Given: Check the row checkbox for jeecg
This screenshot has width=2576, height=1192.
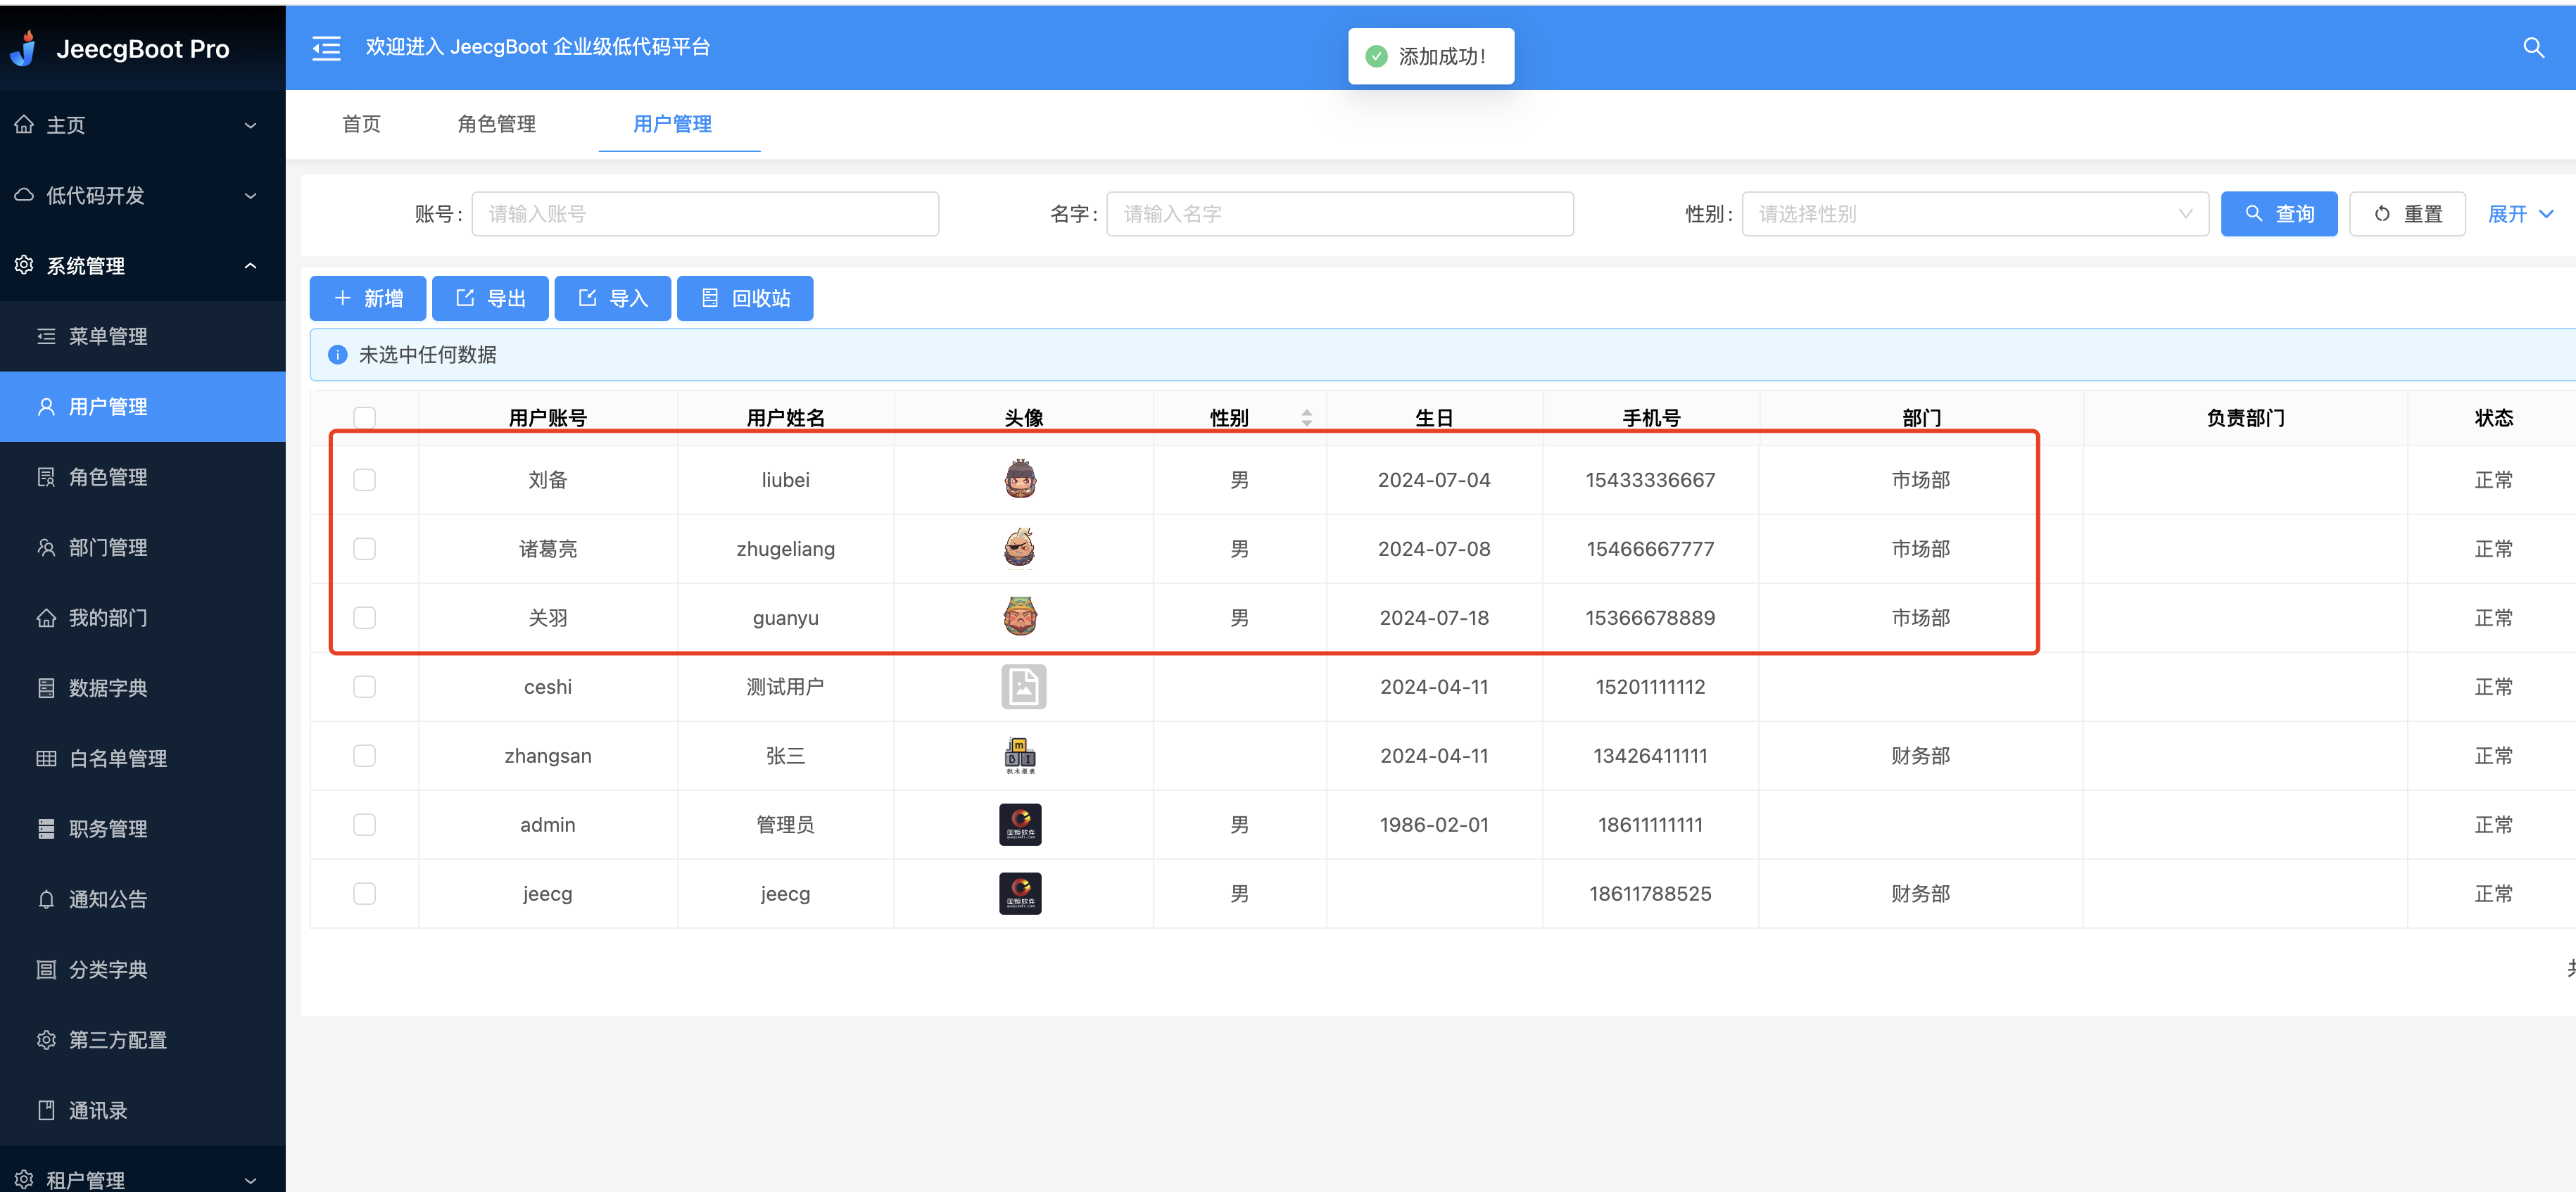Looking at the screenshot, I should click(x=364, y=894).
